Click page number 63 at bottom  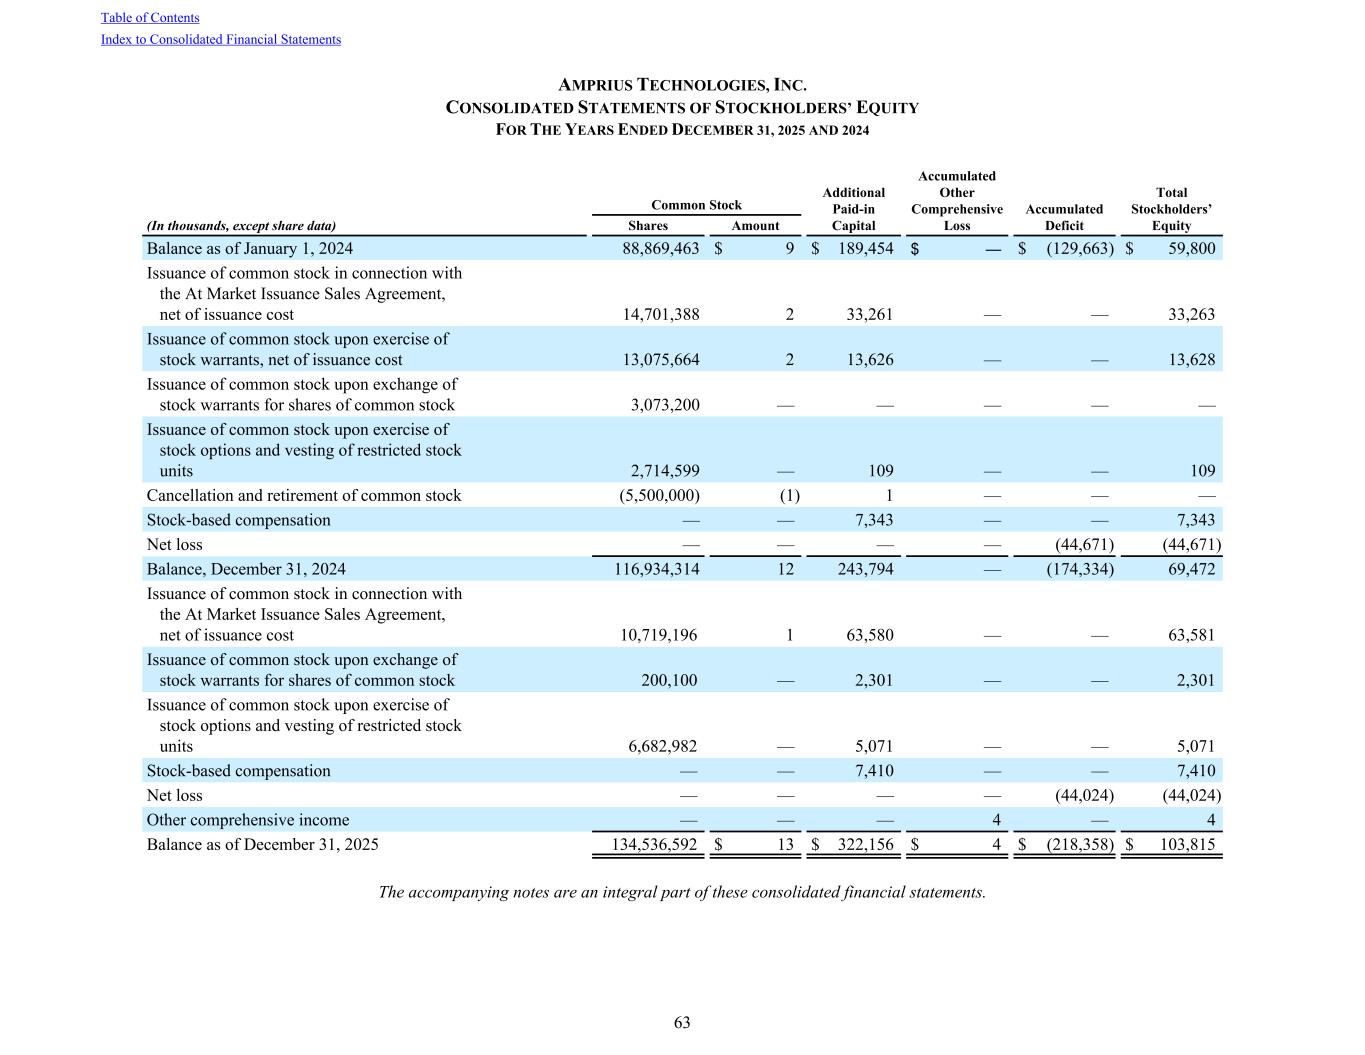click(x=682, y=1023)
